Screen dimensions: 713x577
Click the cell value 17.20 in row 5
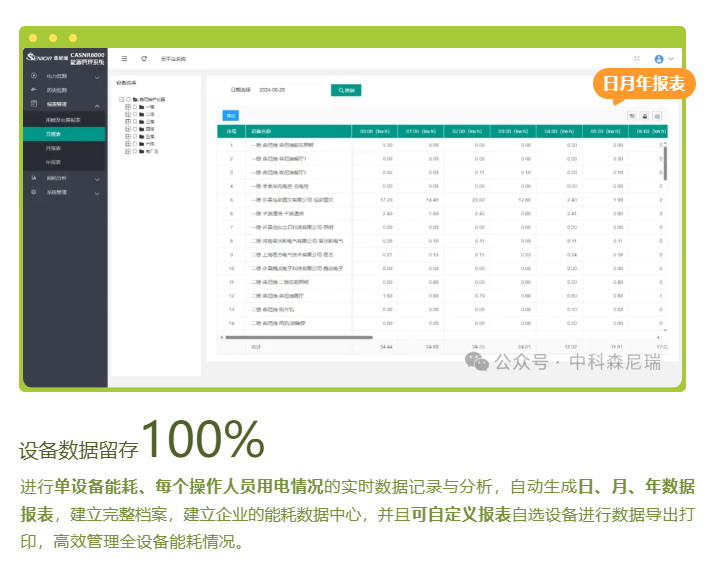pos(387,200)
